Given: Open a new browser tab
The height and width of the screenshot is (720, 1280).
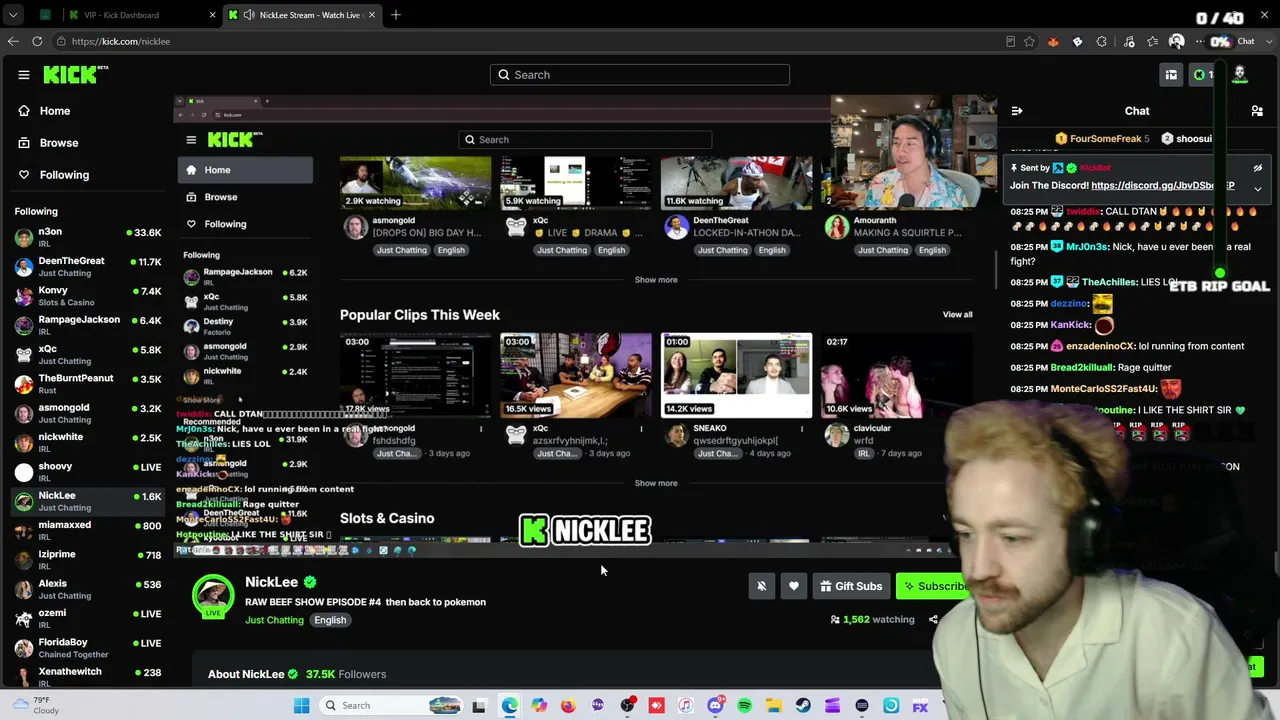Looking at the screenshot, I should click(x=396, y=15).
